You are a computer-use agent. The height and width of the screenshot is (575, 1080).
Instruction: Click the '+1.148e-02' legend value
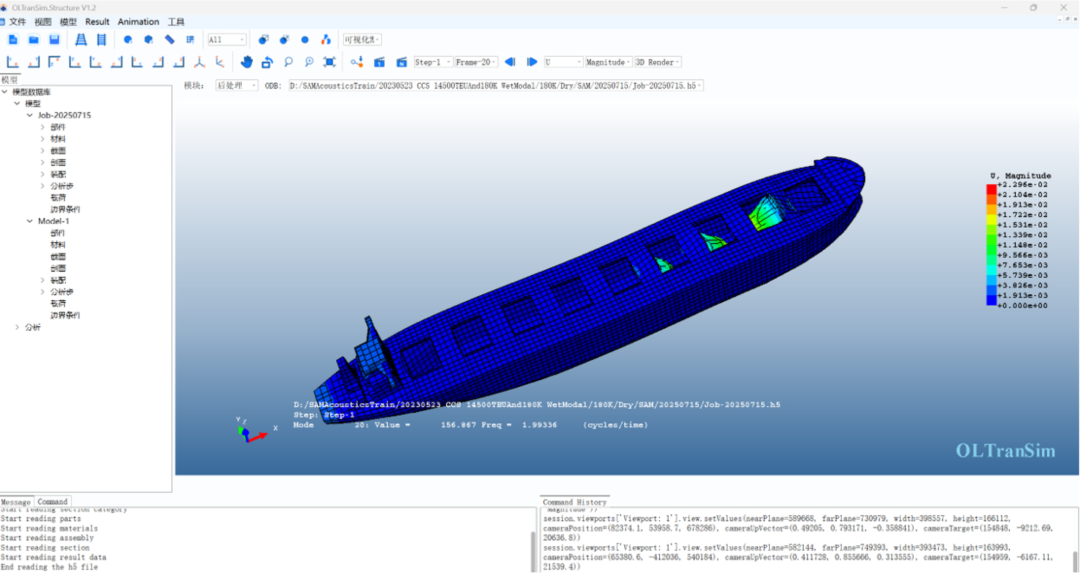point(1023,244)
